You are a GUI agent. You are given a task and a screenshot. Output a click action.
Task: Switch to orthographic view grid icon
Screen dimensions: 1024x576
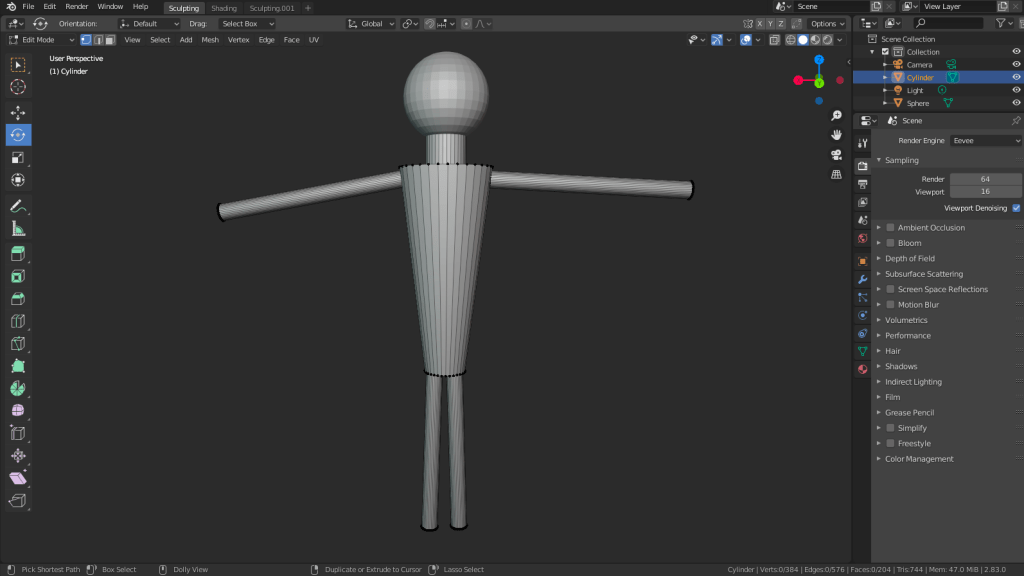tap(836, 174)
